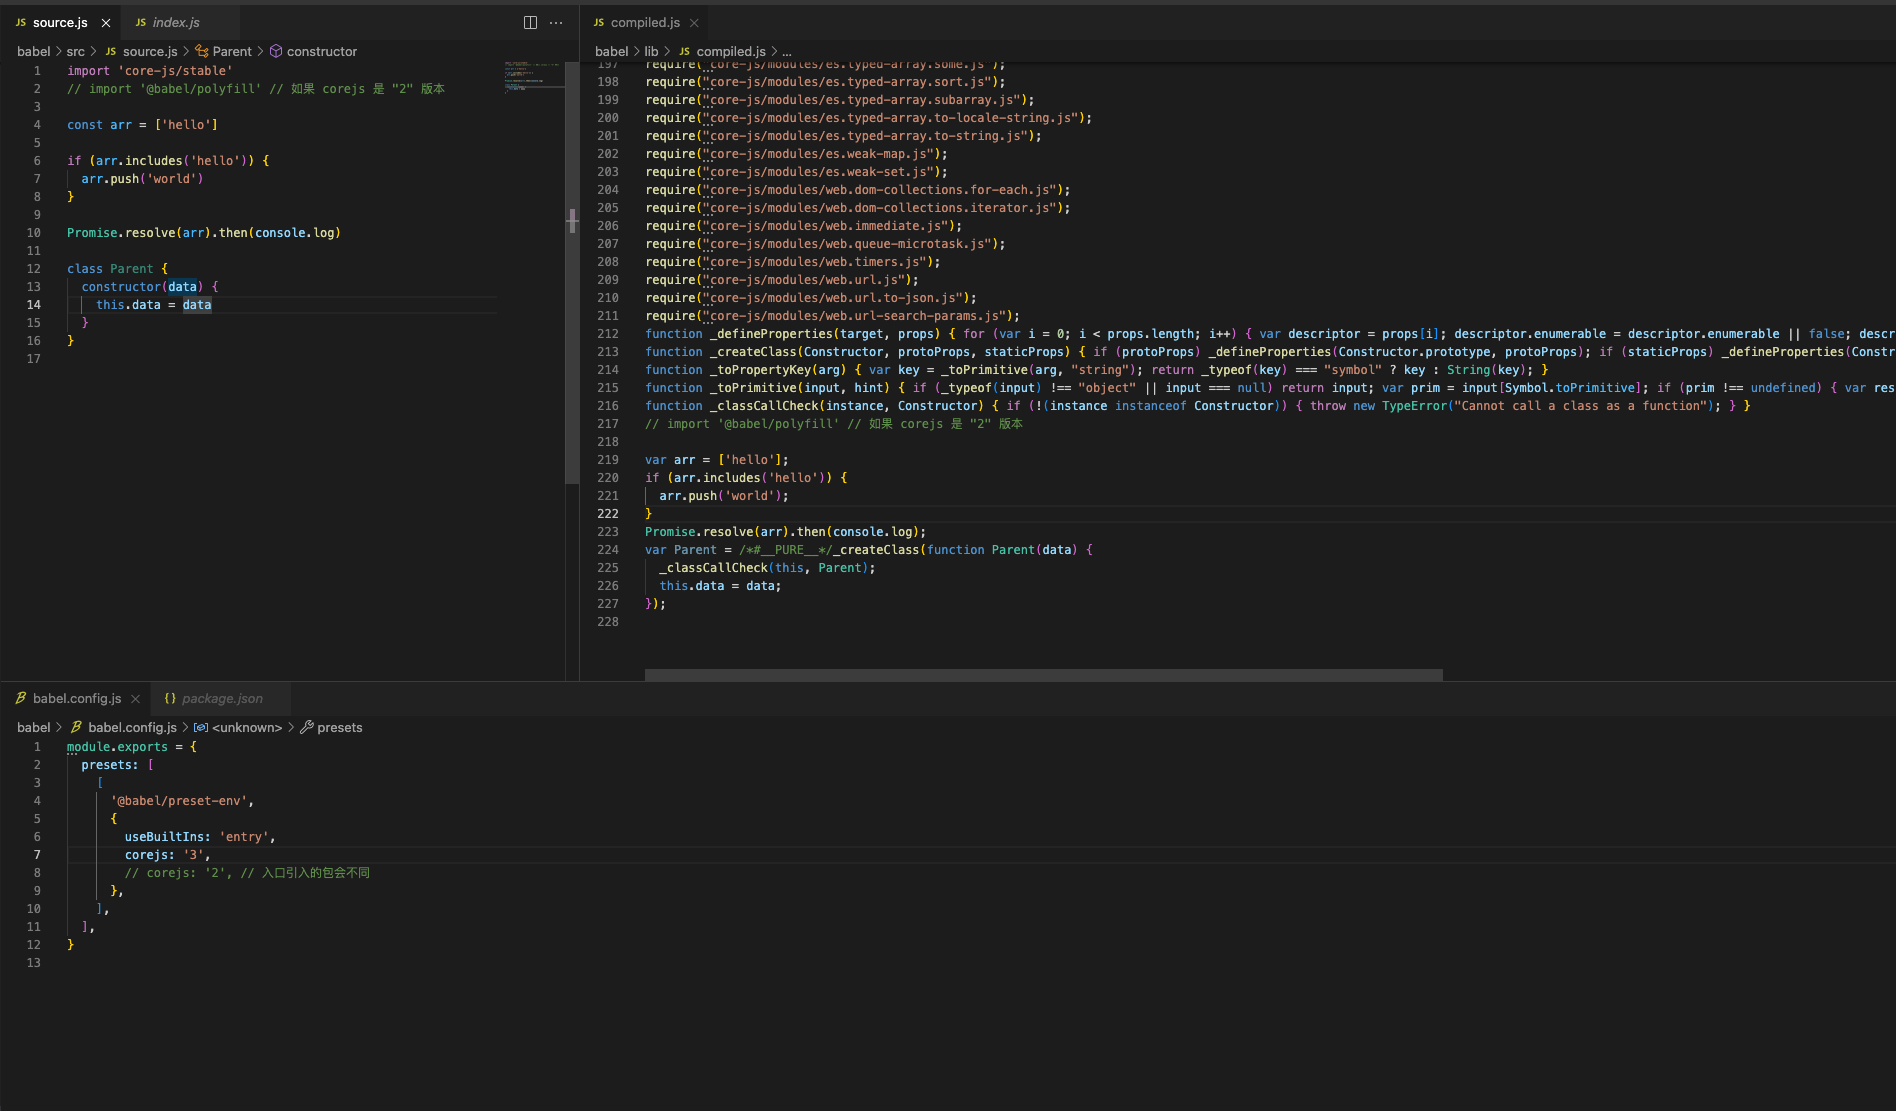Open the more actions ellipsis menu
This screenshot has height=1111, width=1896.
[x=556, y=22]
